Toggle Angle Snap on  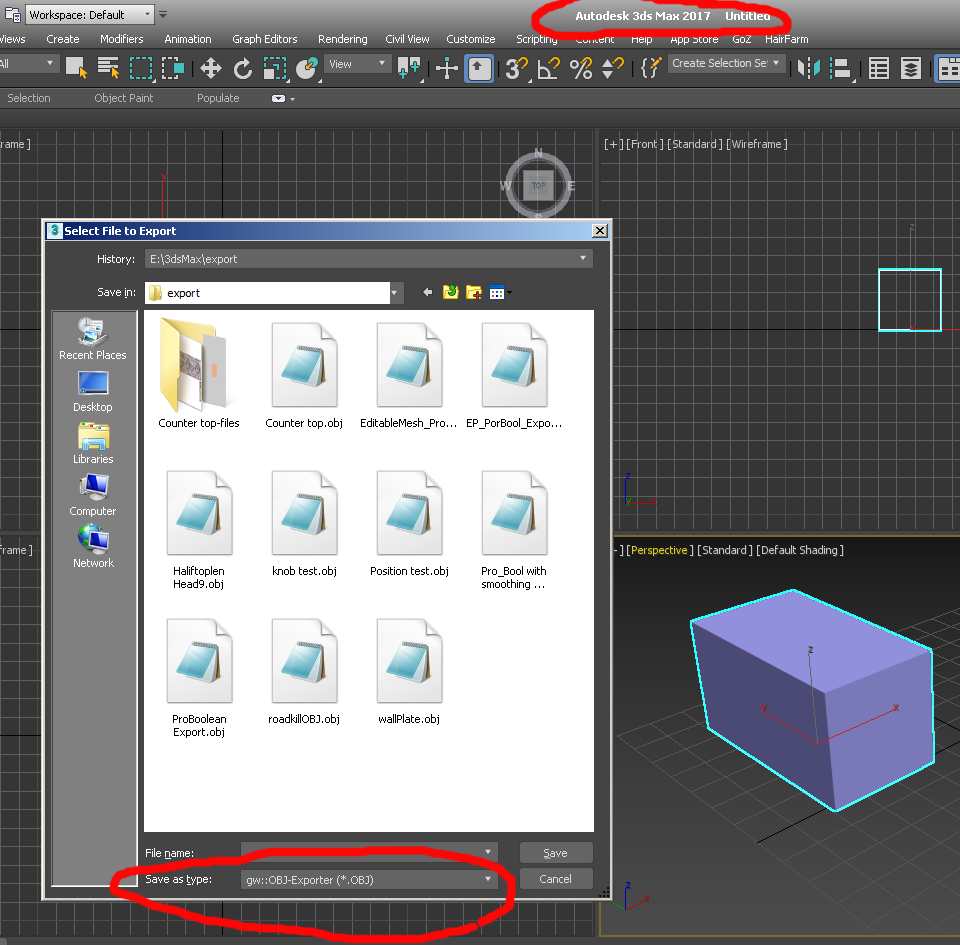coord(547,69)
